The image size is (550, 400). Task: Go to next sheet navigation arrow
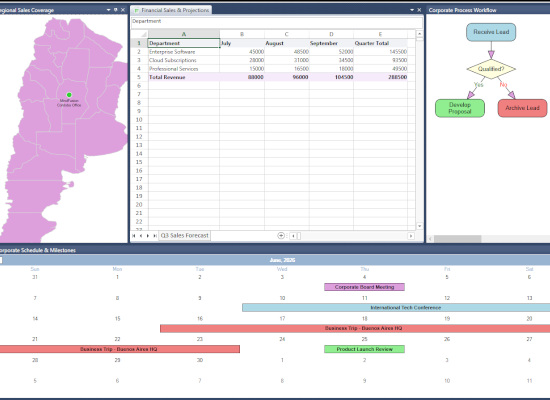[148, 236]
